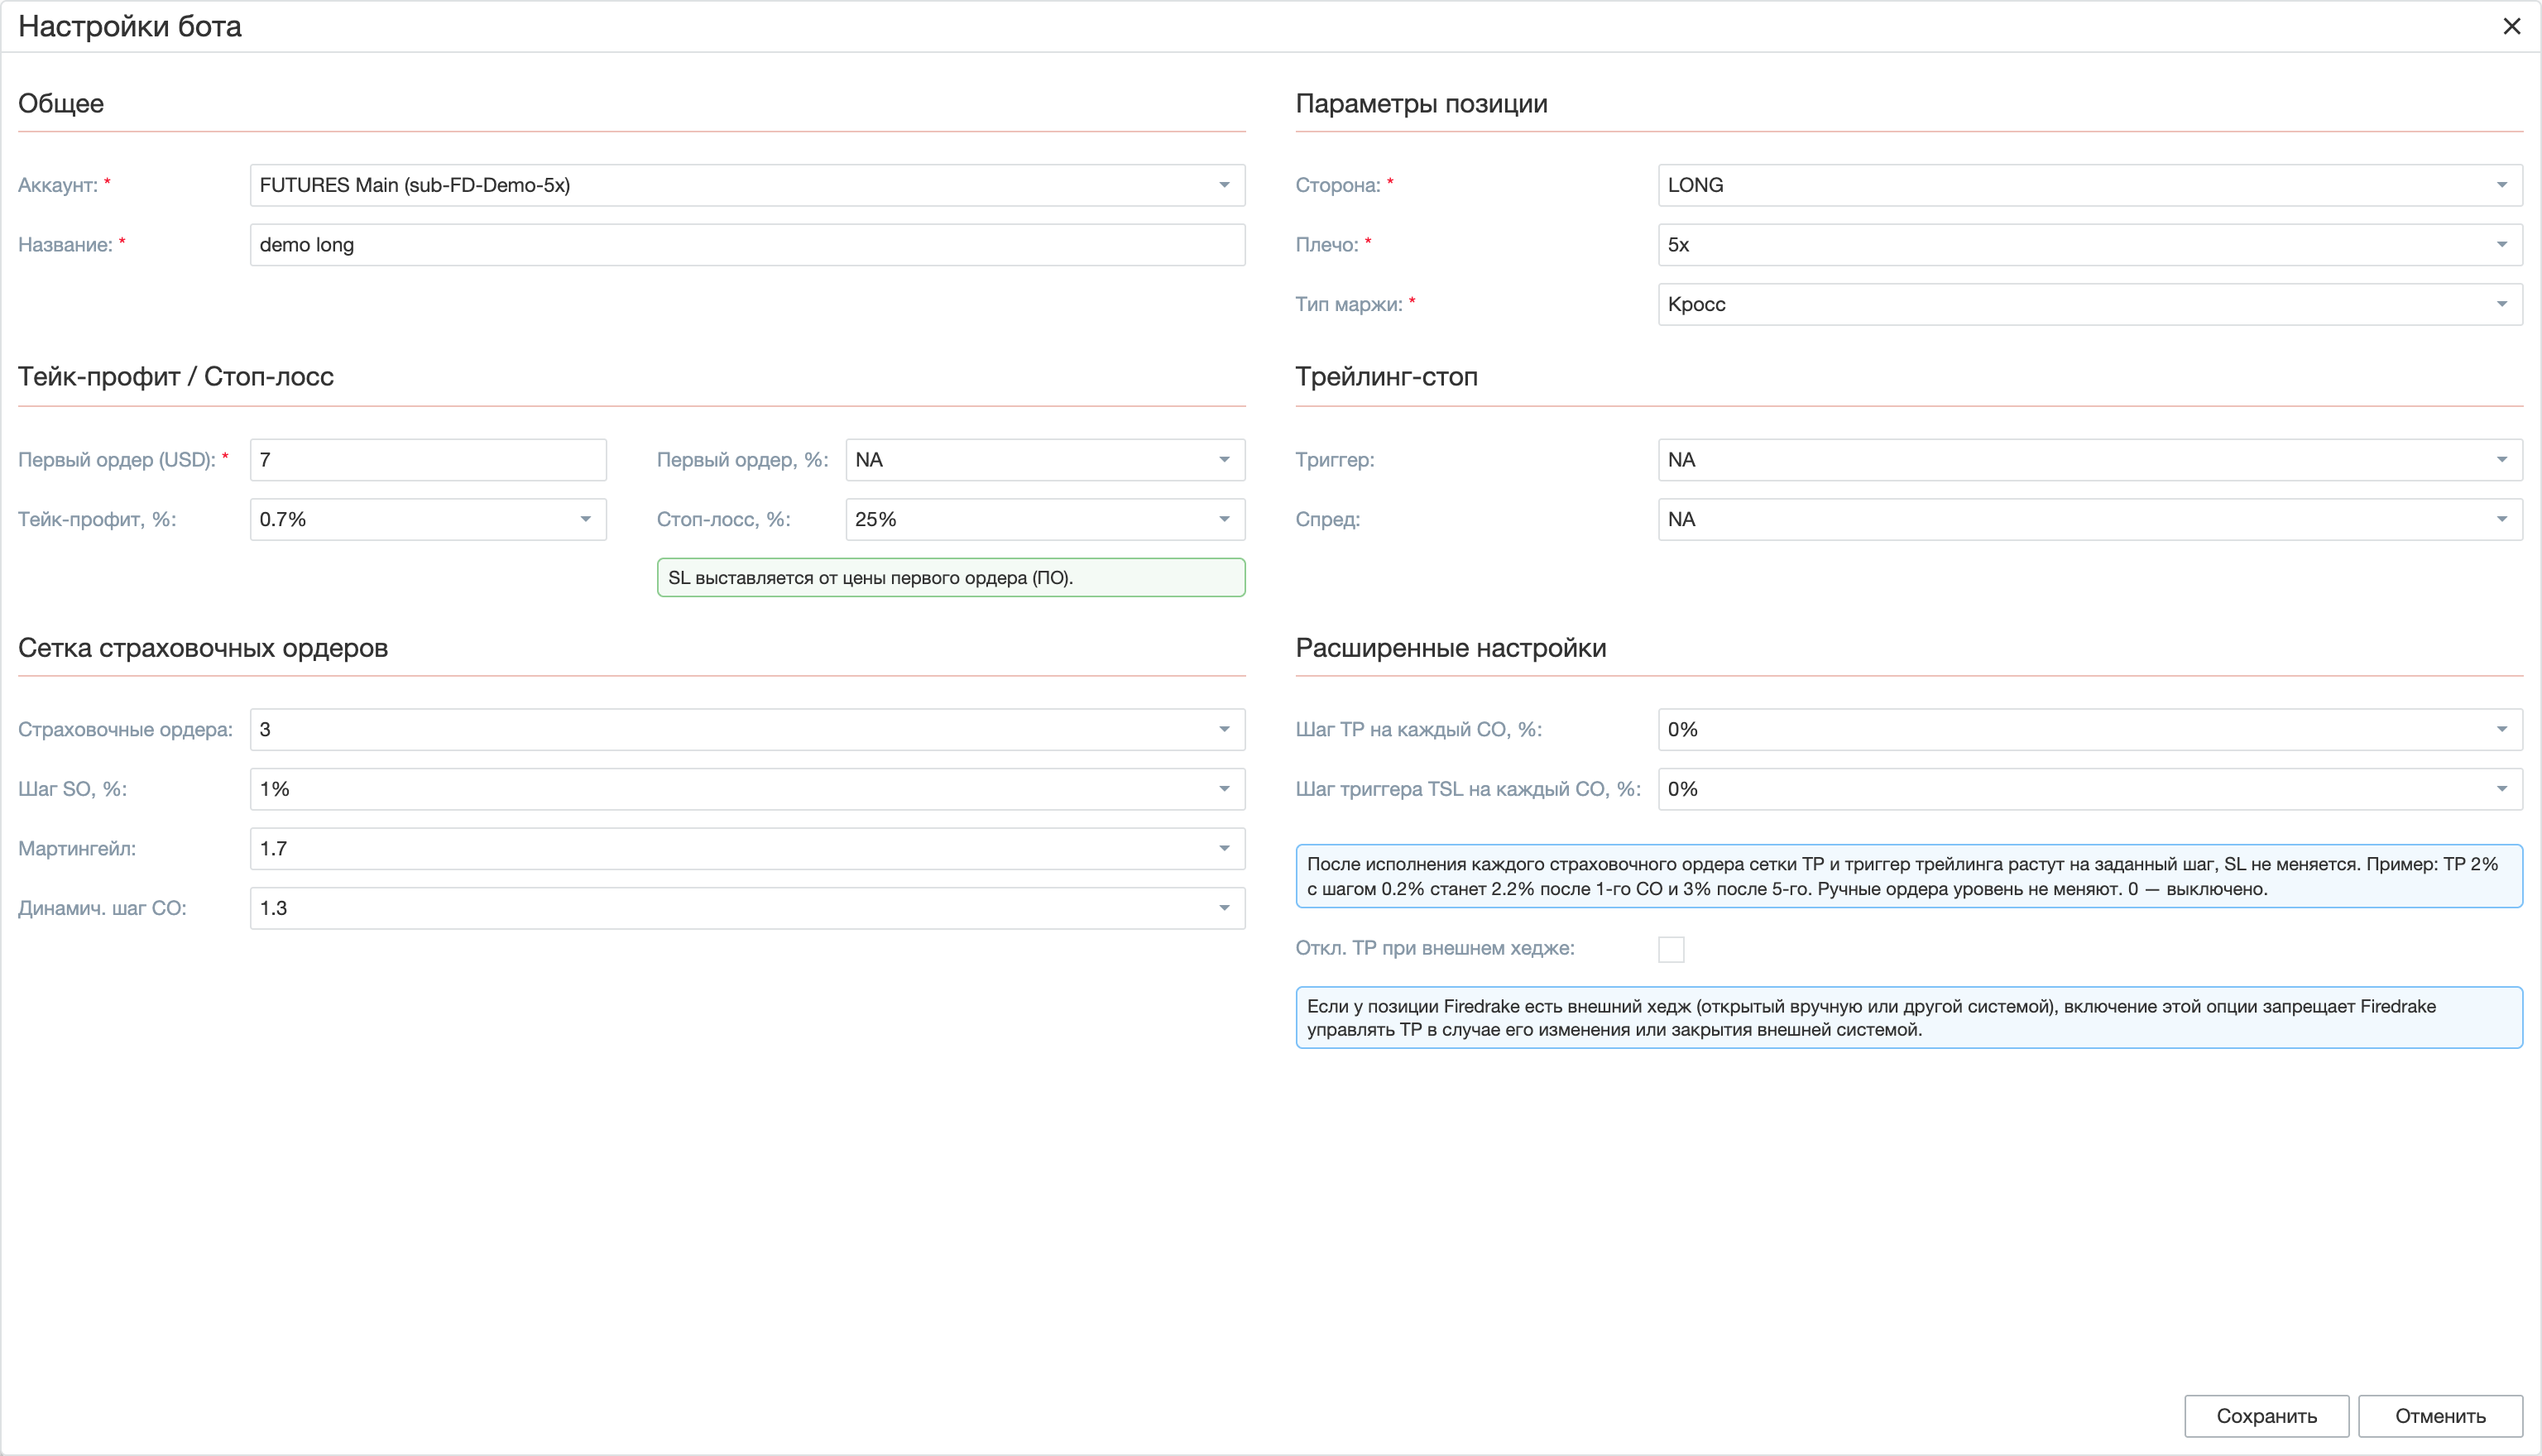Open the Аккаунт dropdown
This screenshot has width=2542, height=1456.
tap(747, 185)
